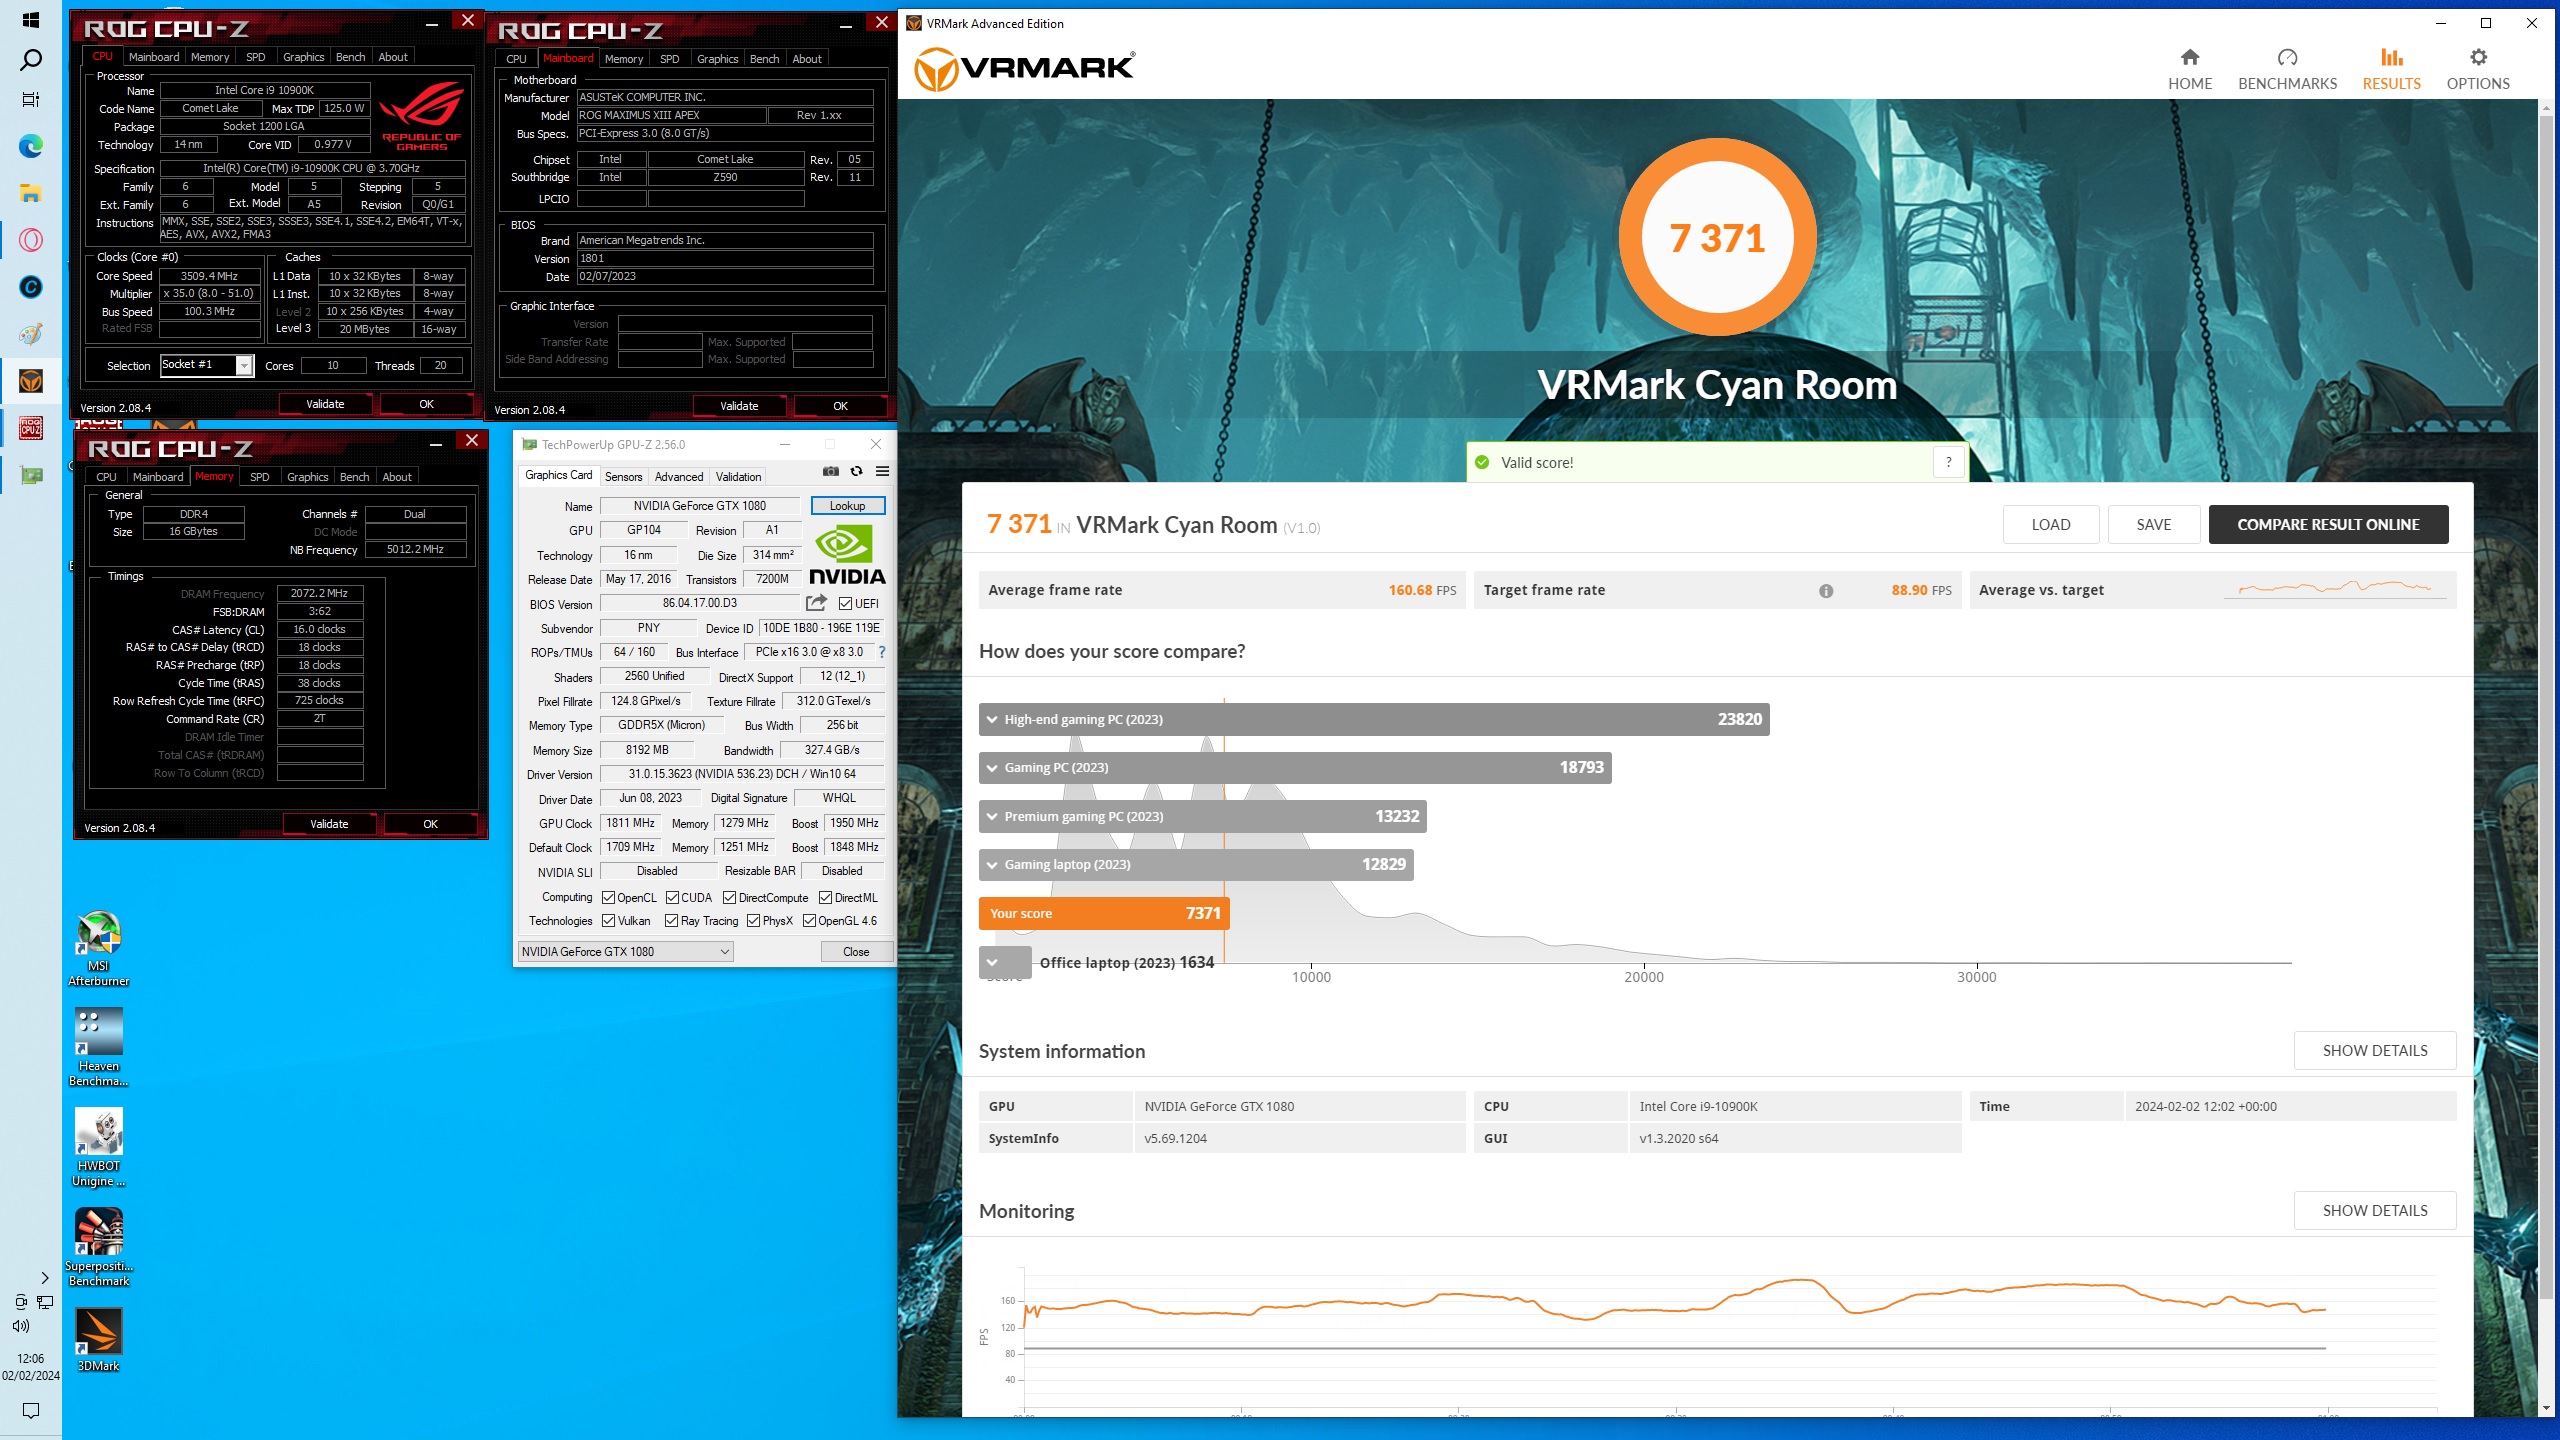Click the taskbar clock showing 12:06
This screenshot has height=1440, width=2560.
pyautogui.click(x=31, y=1358)
